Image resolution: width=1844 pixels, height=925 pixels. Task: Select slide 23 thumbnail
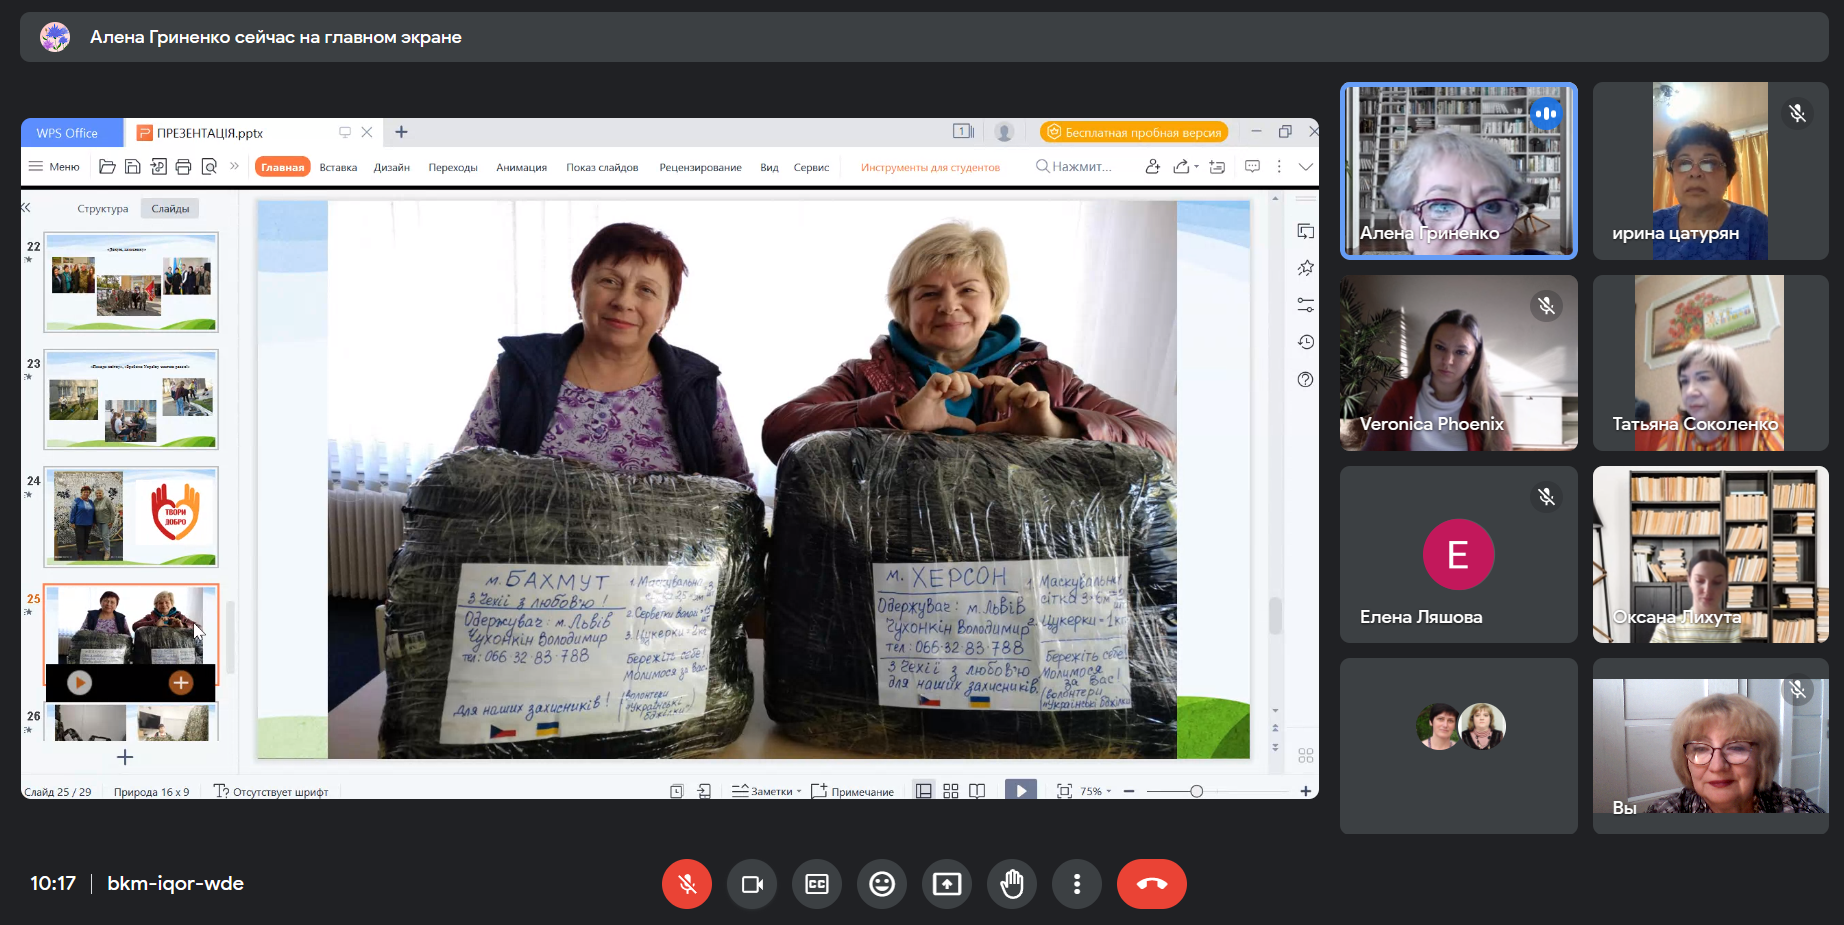click(131, 399)
